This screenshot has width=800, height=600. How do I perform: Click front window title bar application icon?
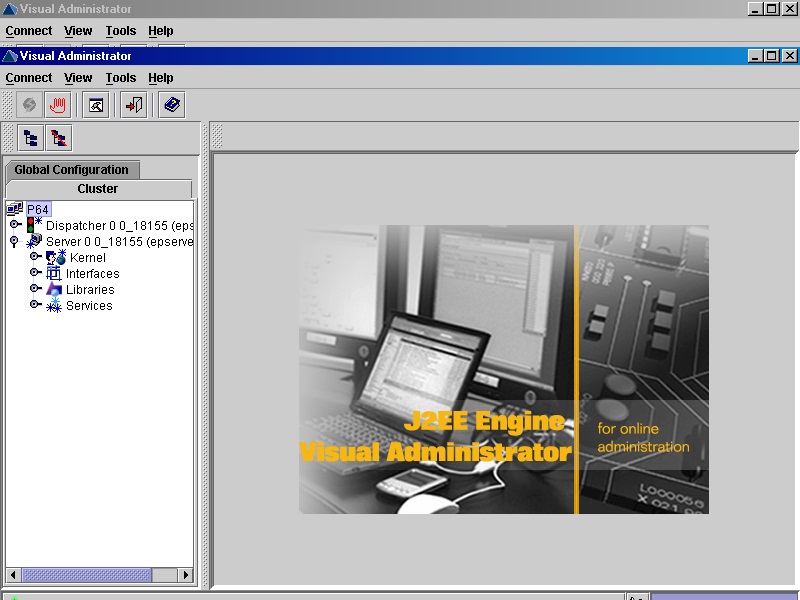click(x=10, y=56)
